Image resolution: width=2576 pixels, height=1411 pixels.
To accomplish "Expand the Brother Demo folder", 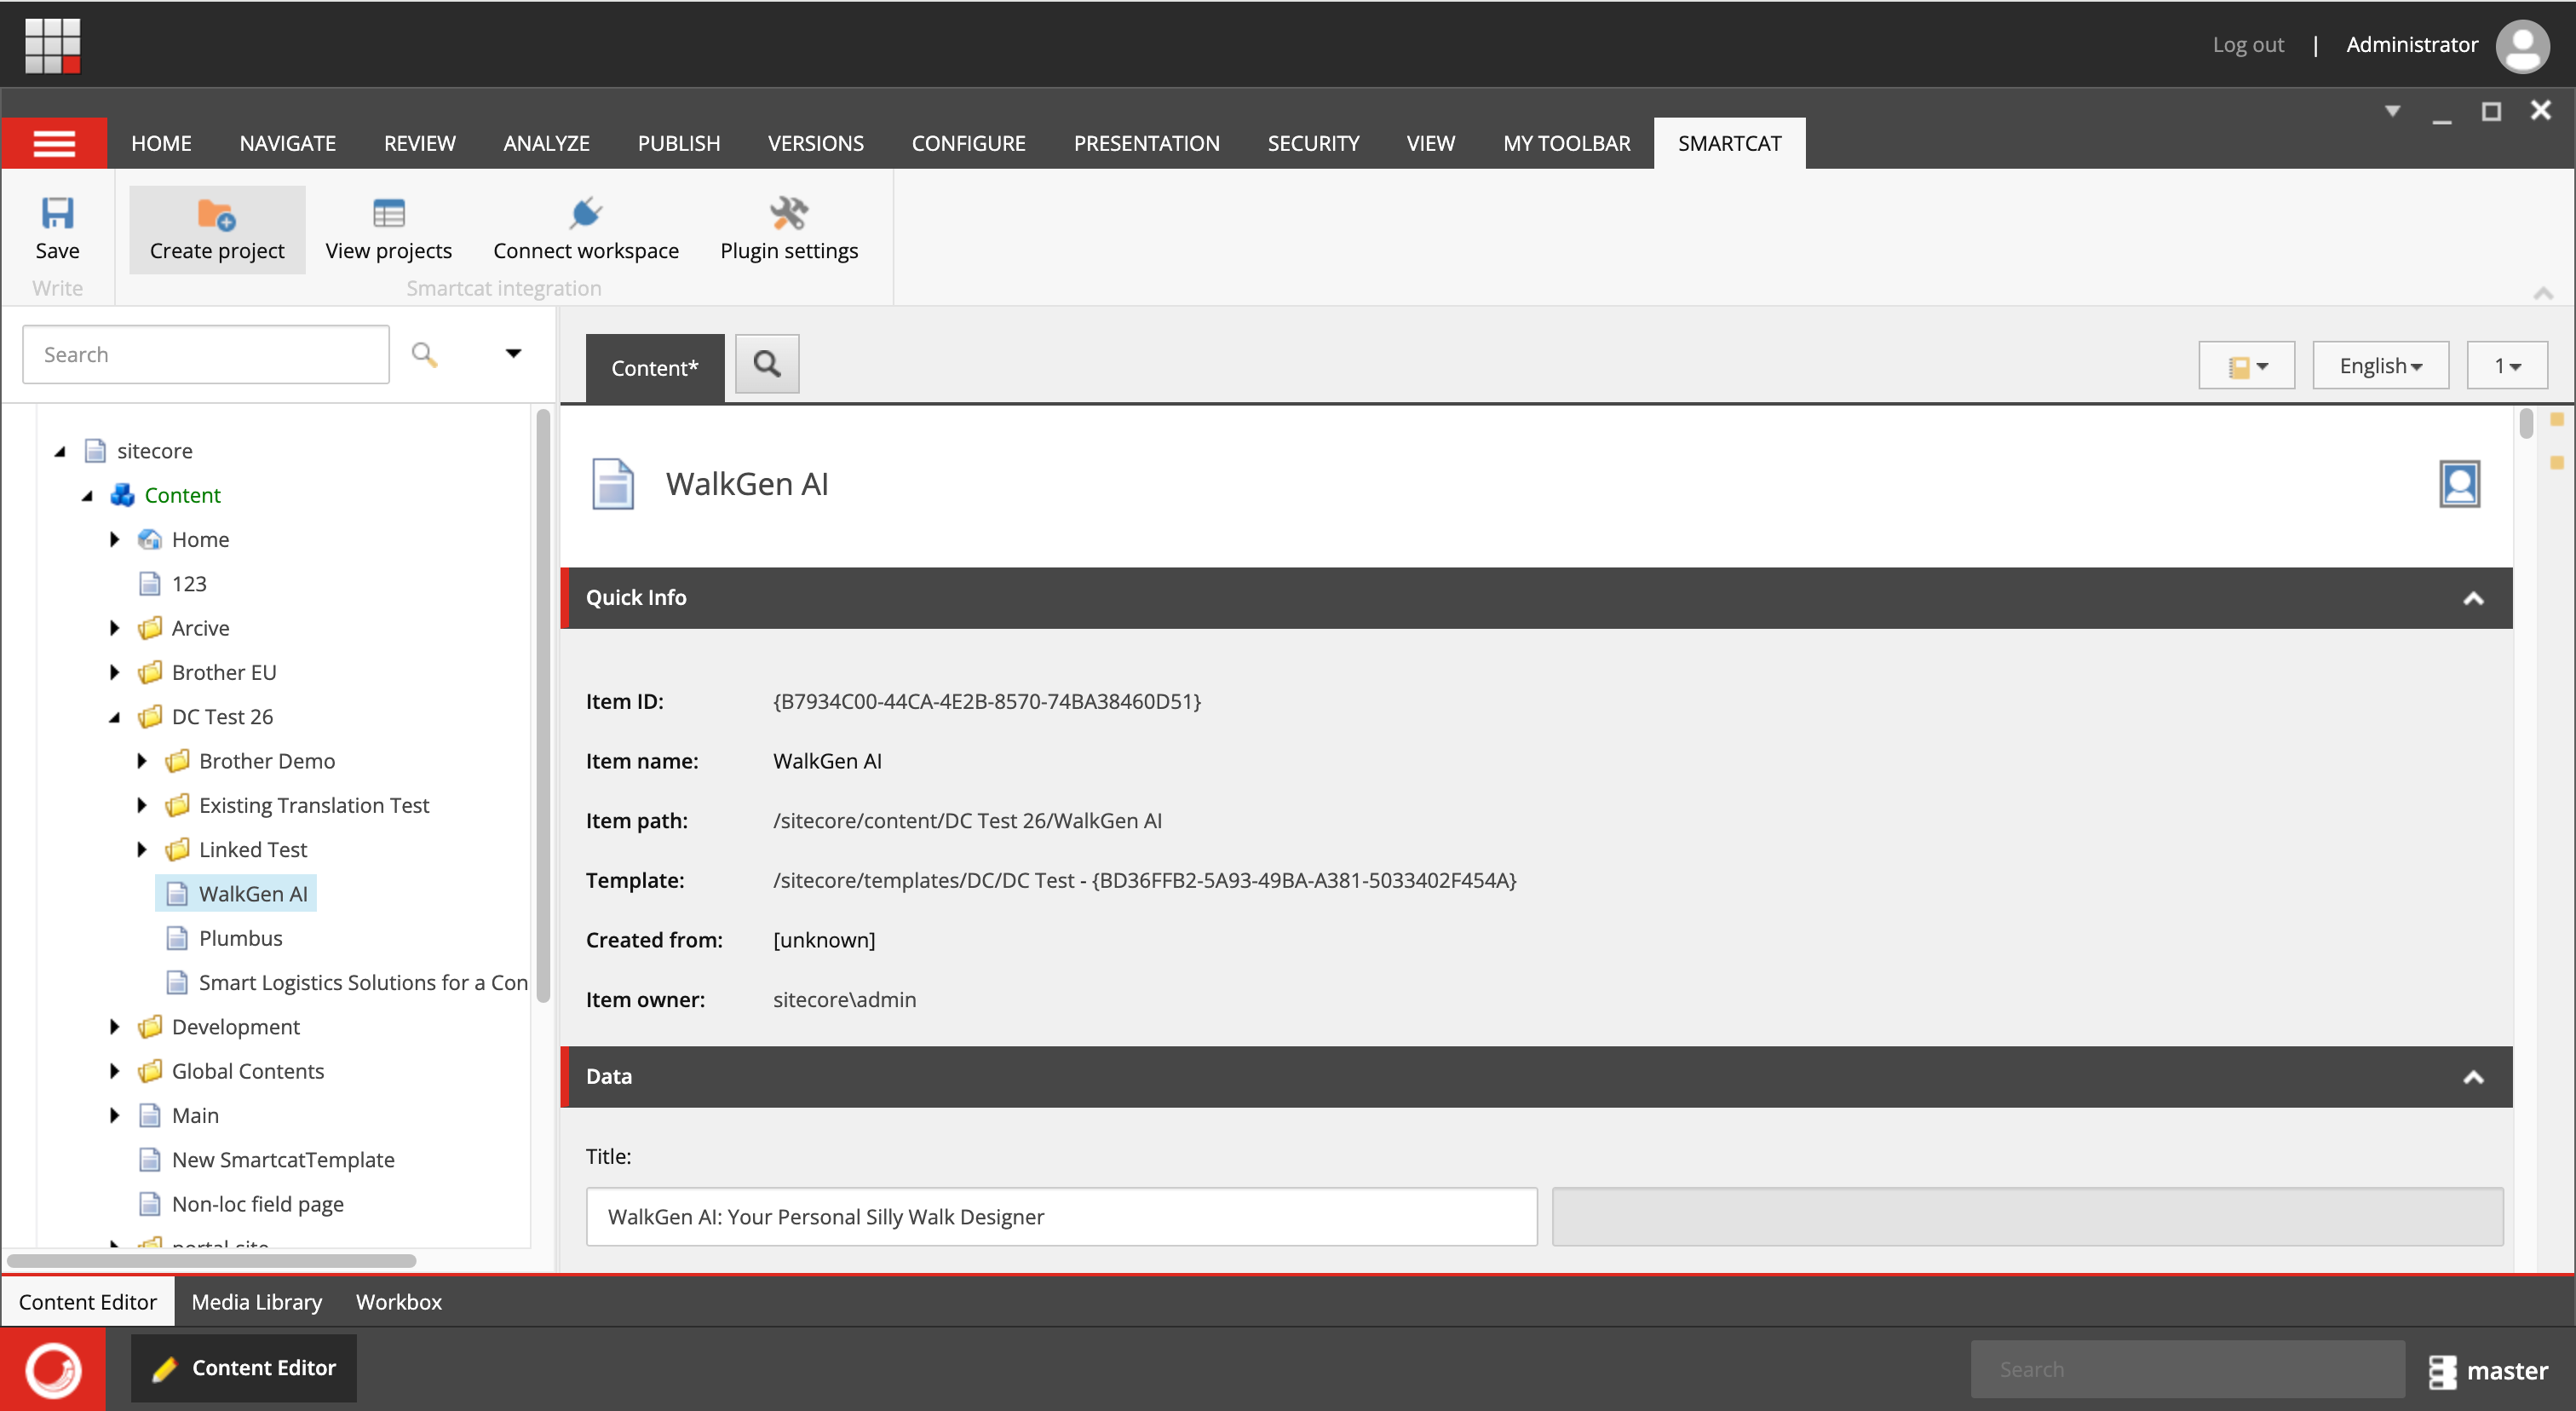I will [x=141, y=761].
